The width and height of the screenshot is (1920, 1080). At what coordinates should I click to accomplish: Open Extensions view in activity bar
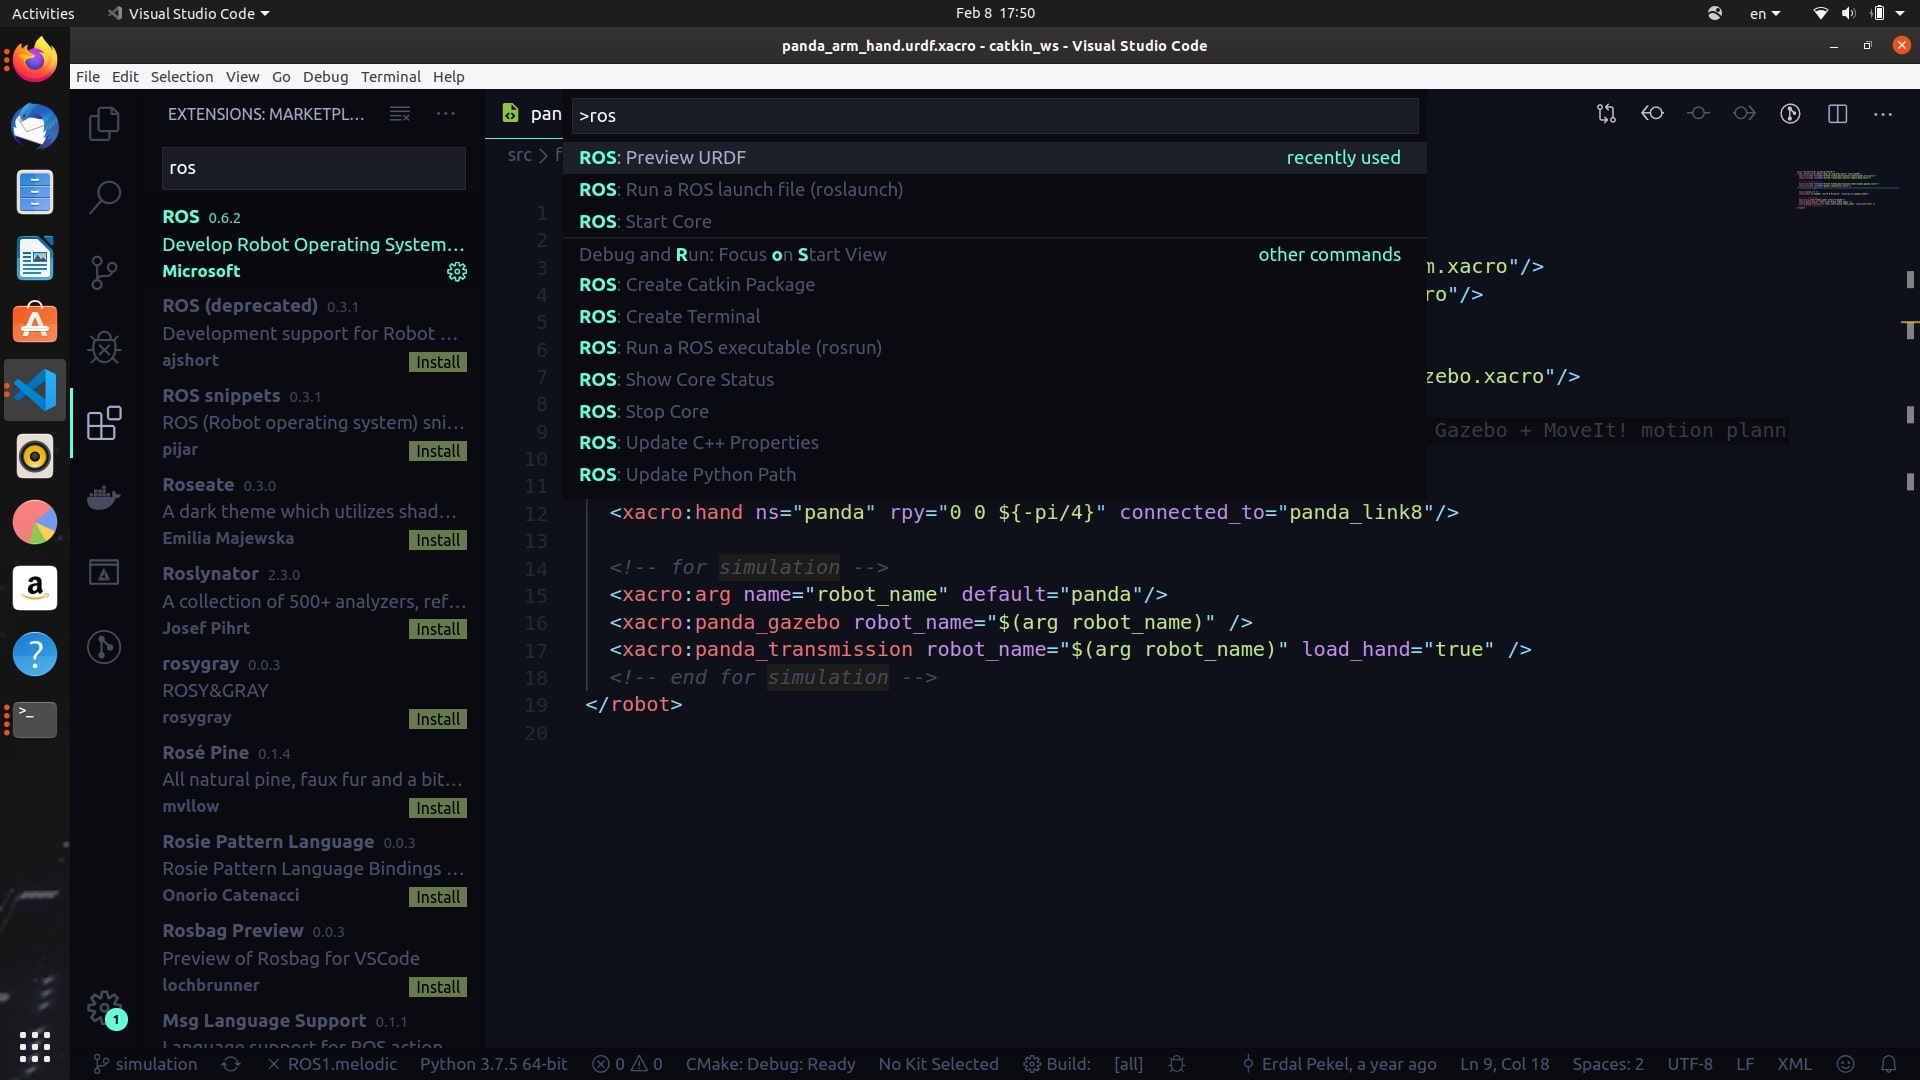click(104, 423)
